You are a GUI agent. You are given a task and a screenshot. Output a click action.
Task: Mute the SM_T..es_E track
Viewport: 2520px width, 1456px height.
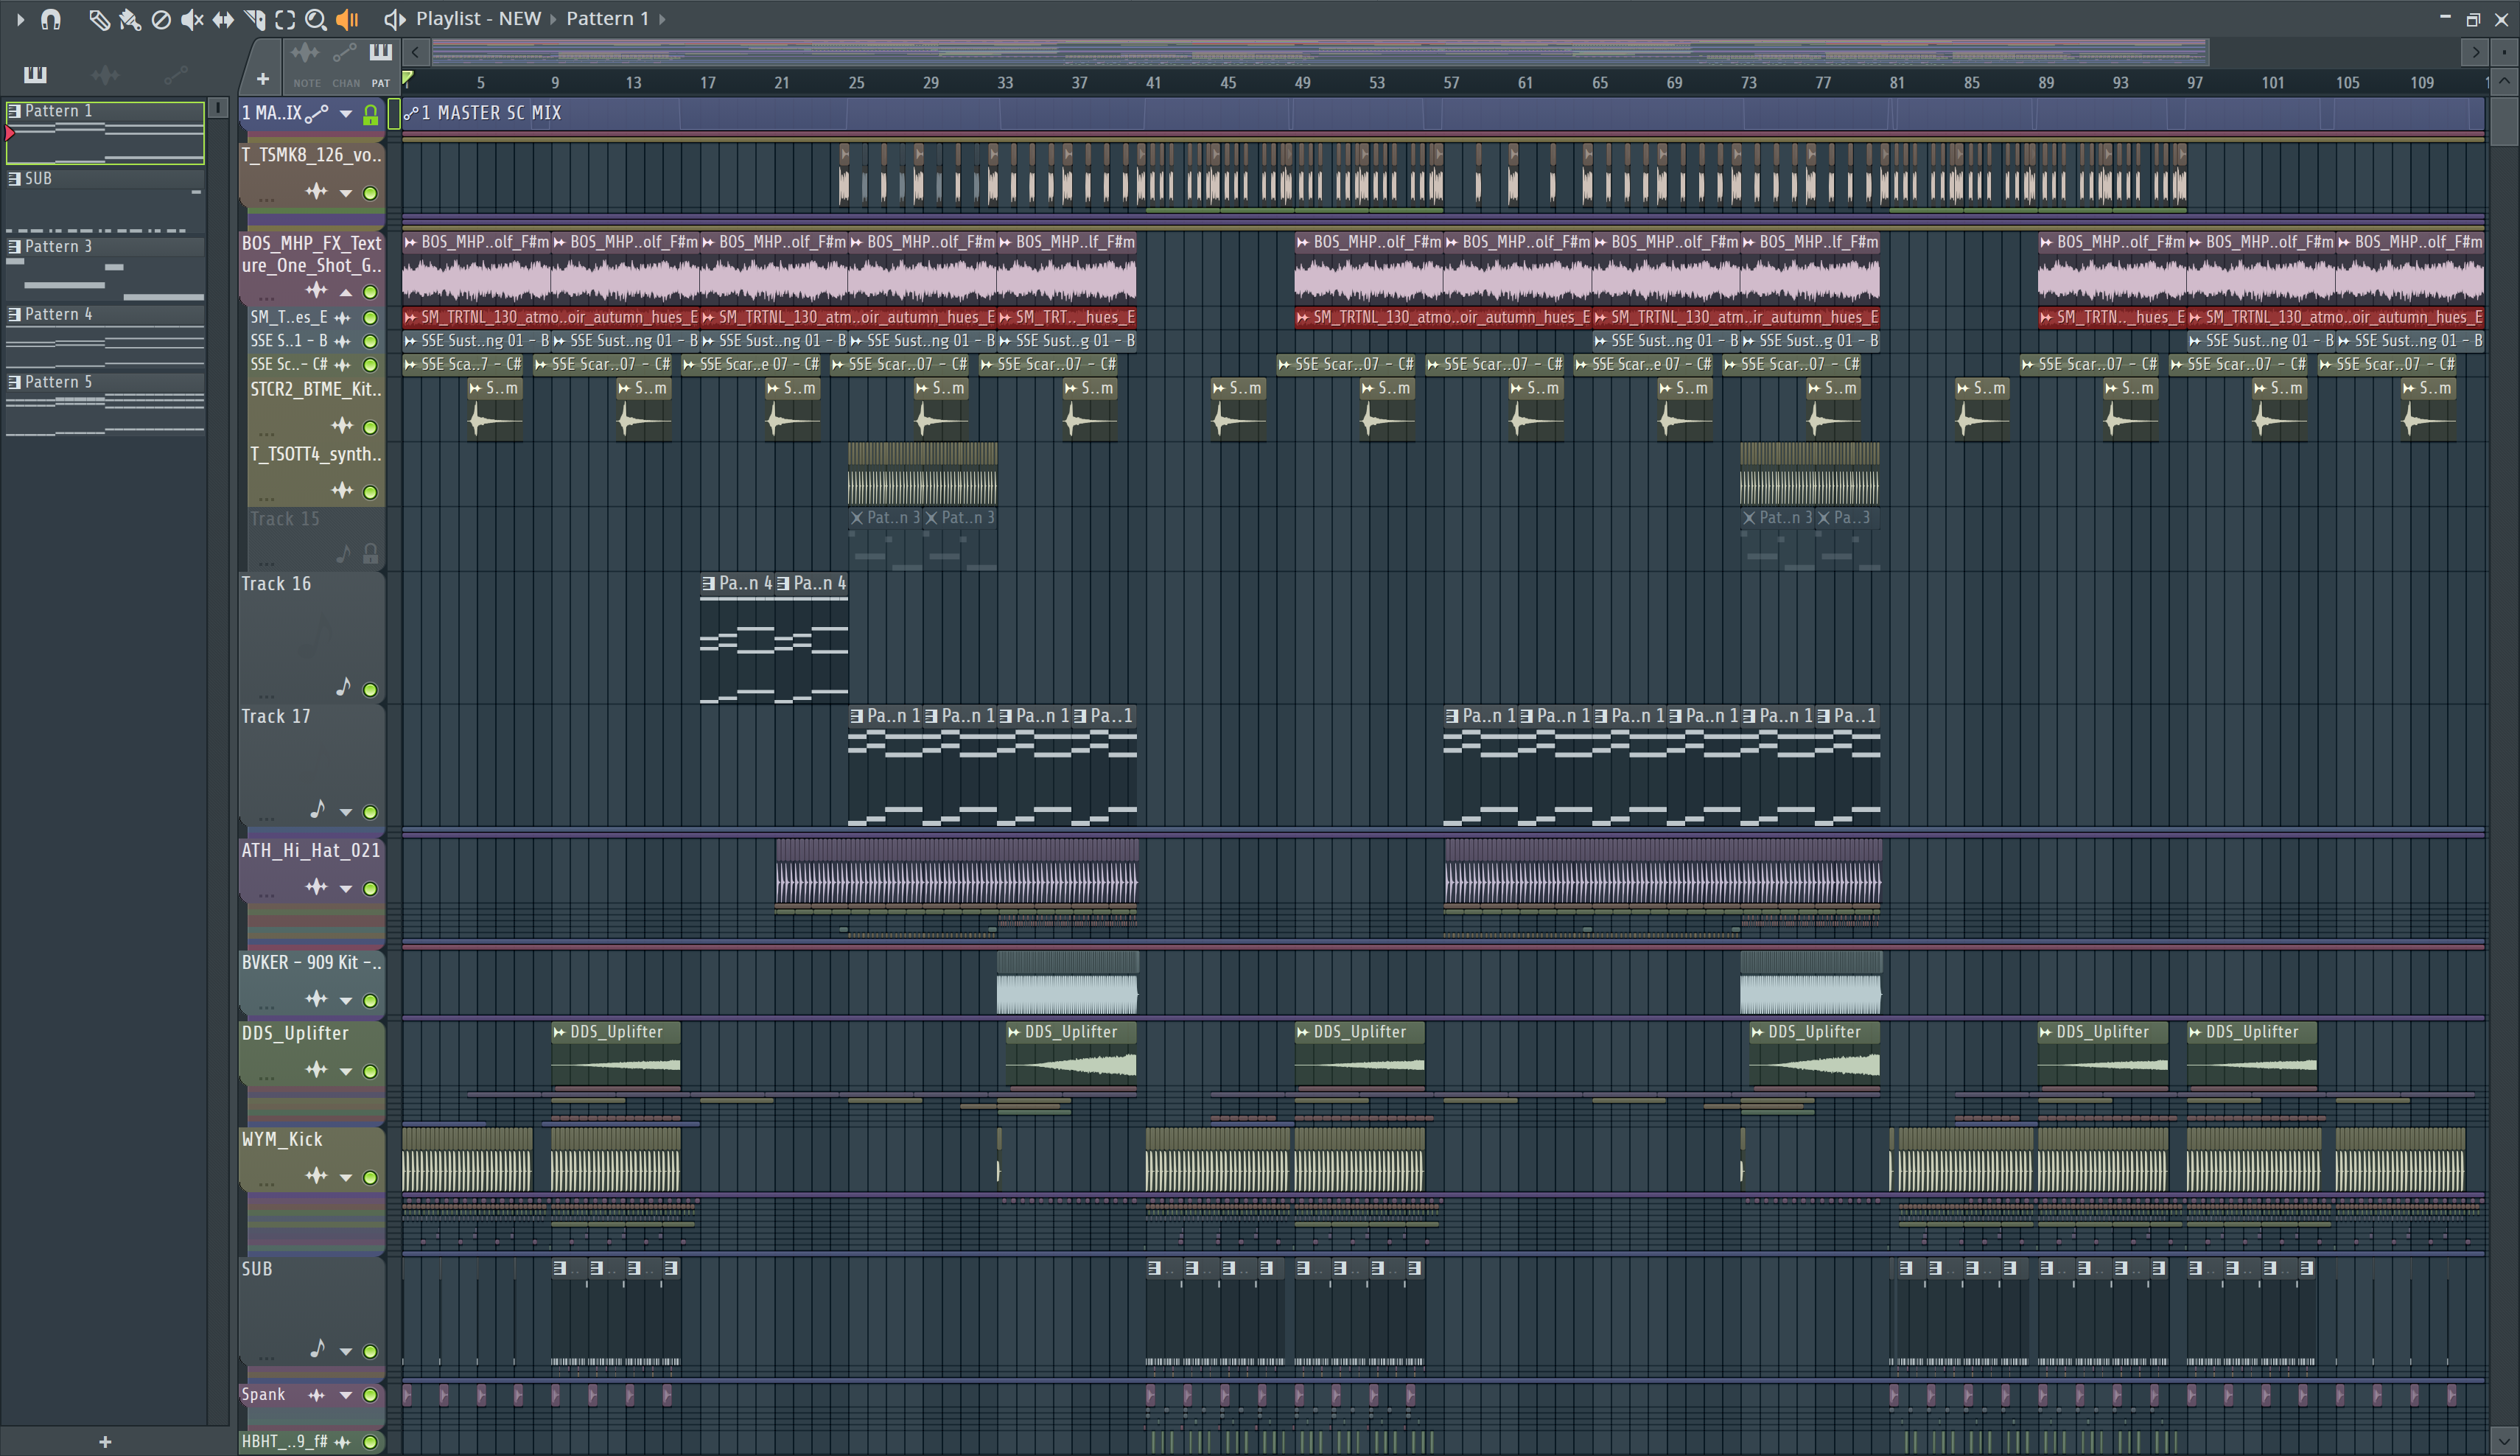pyautogui.click(x=370, y=317)
